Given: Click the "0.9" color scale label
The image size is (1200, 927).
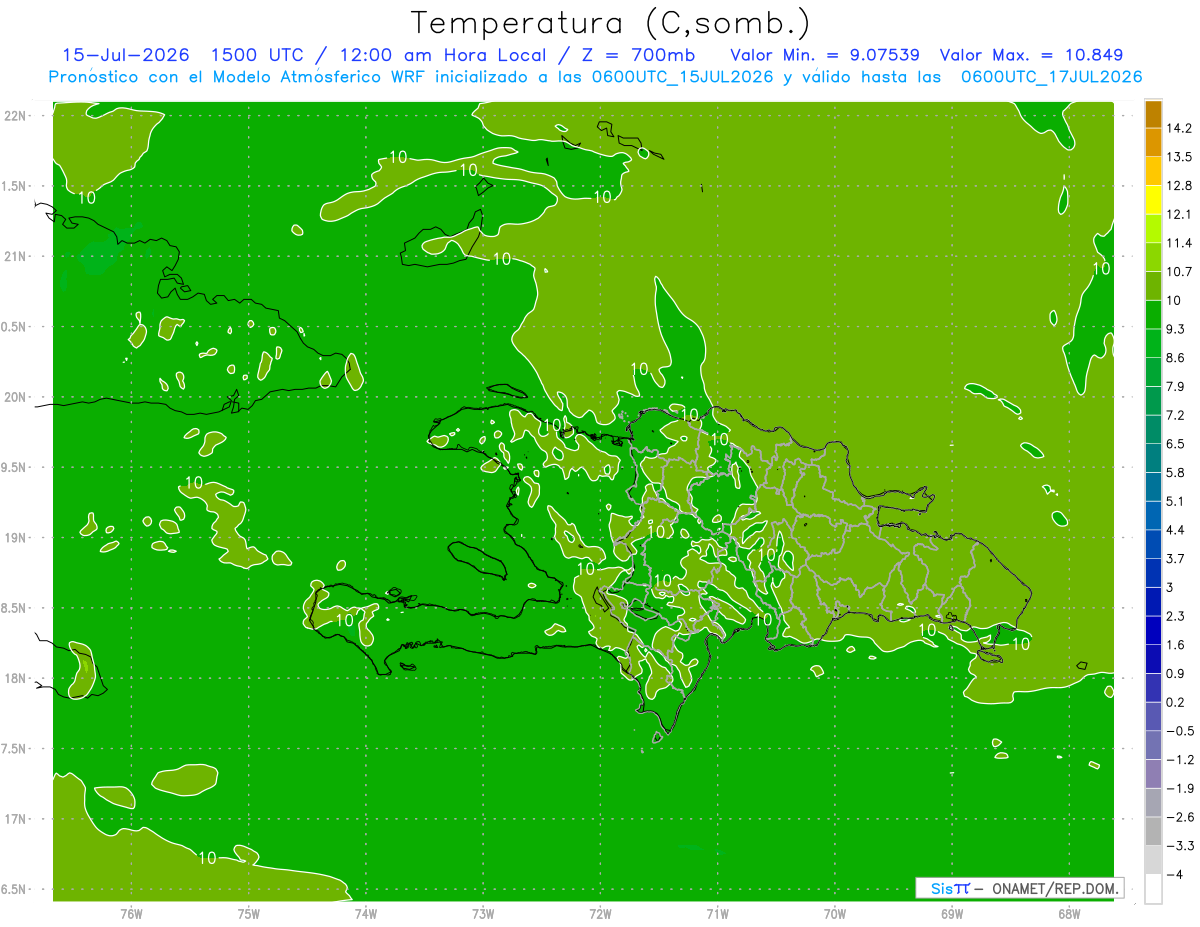Looking at the screenshot, I should click(x=1175, y=674).
